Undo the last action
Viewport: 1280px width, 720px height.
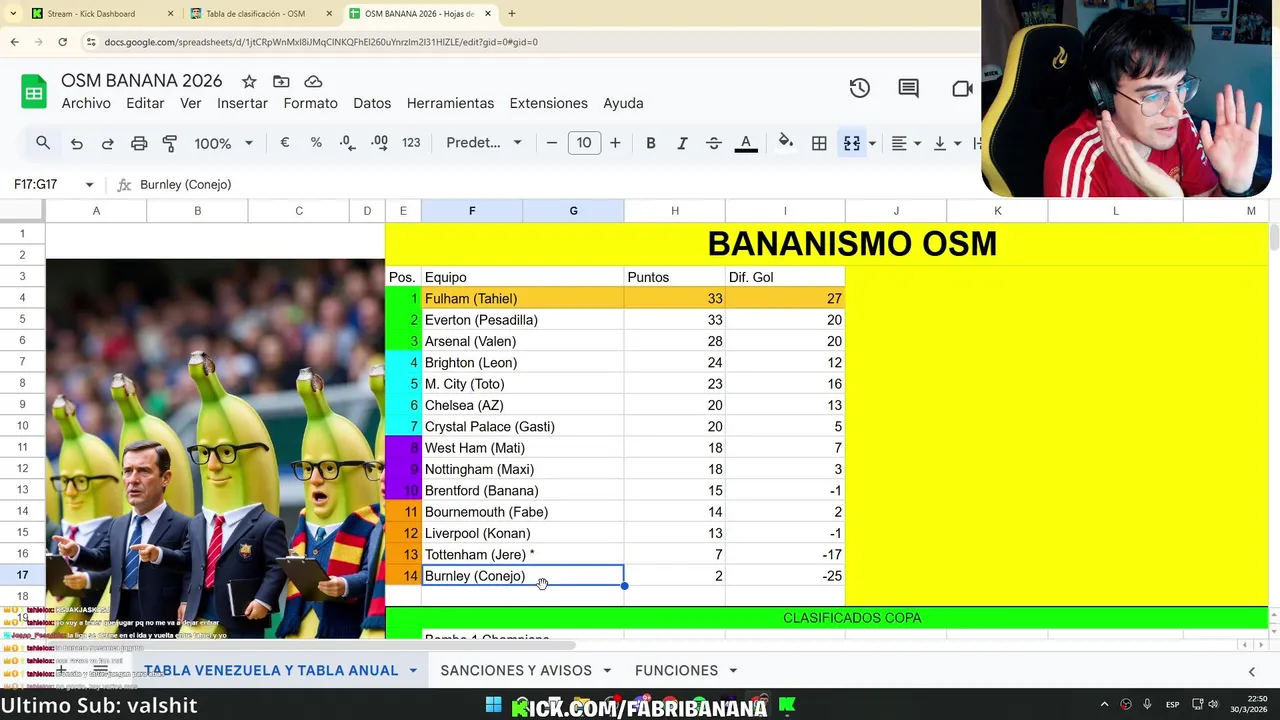click(76, 143)
